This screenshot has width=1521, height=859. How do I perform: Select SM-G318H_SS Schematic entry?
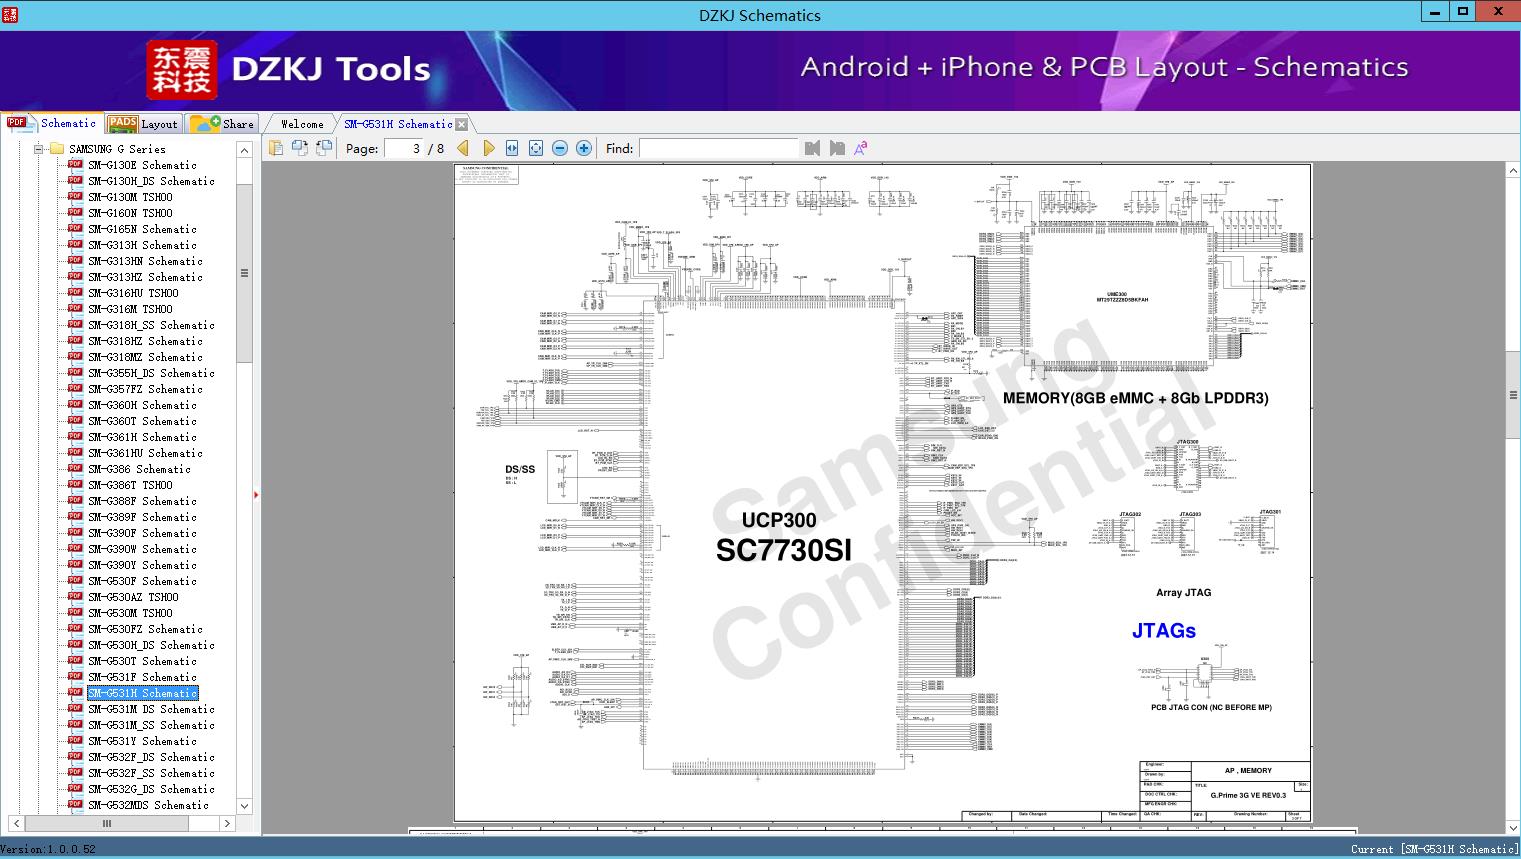tap(151, 325)
